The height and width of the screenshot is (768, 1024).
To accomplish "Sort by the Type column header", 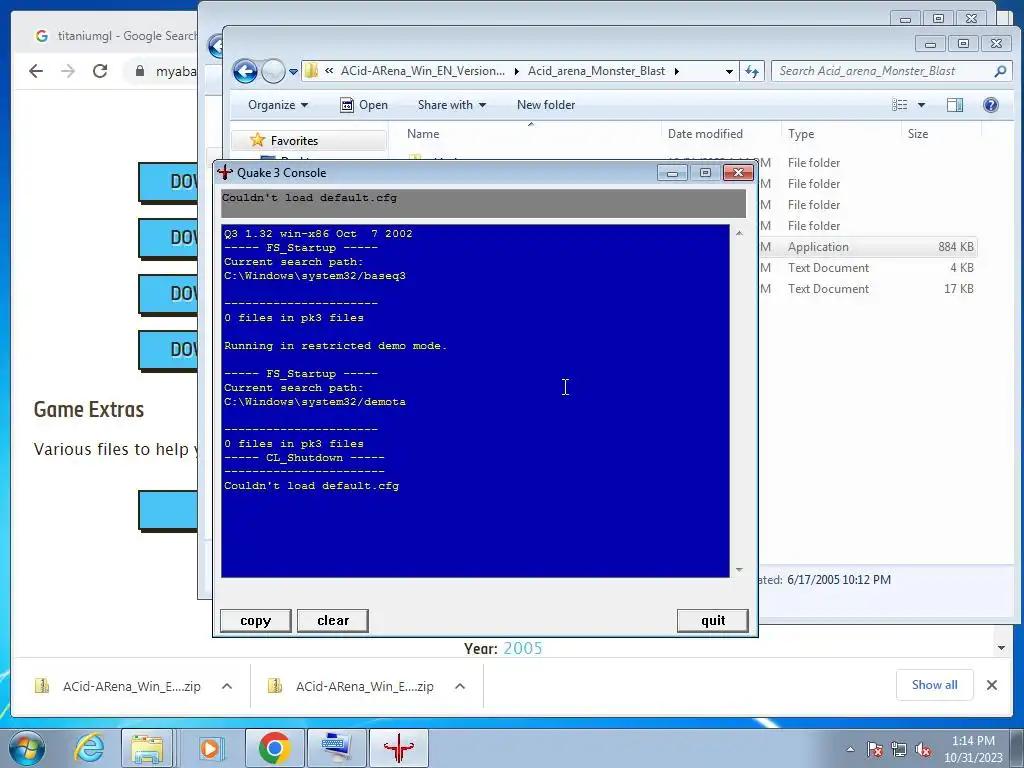I will tap(841, 134).
